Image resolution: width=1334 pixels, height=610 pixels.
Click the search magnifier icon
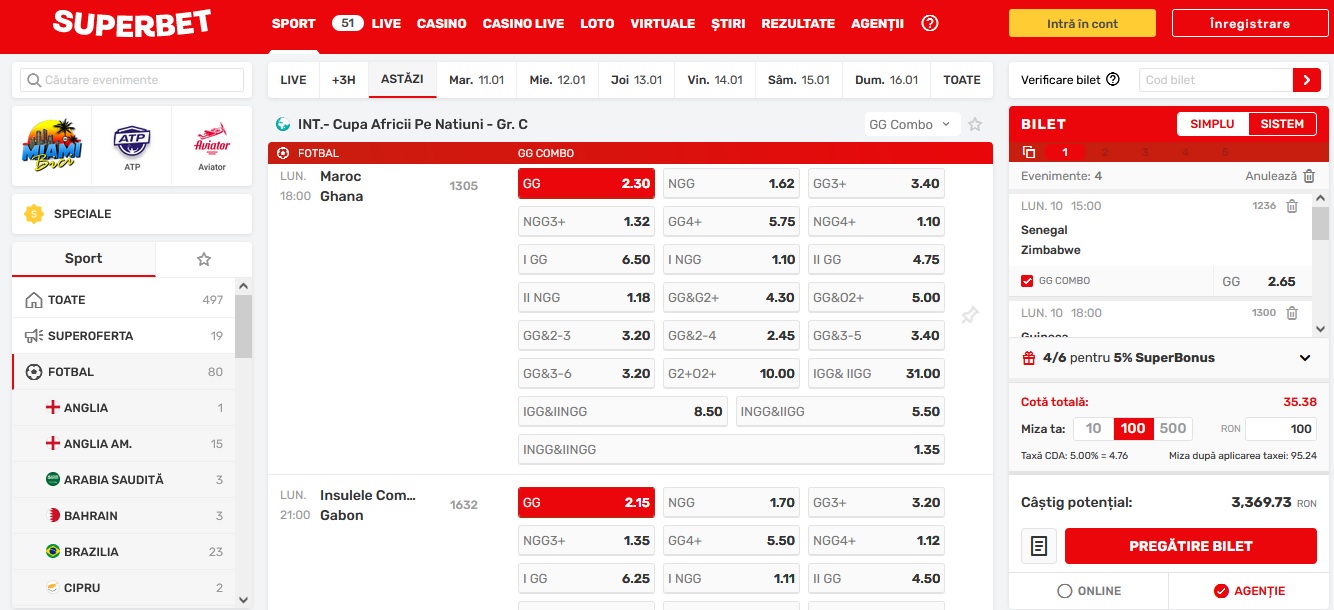pos(33,80)
